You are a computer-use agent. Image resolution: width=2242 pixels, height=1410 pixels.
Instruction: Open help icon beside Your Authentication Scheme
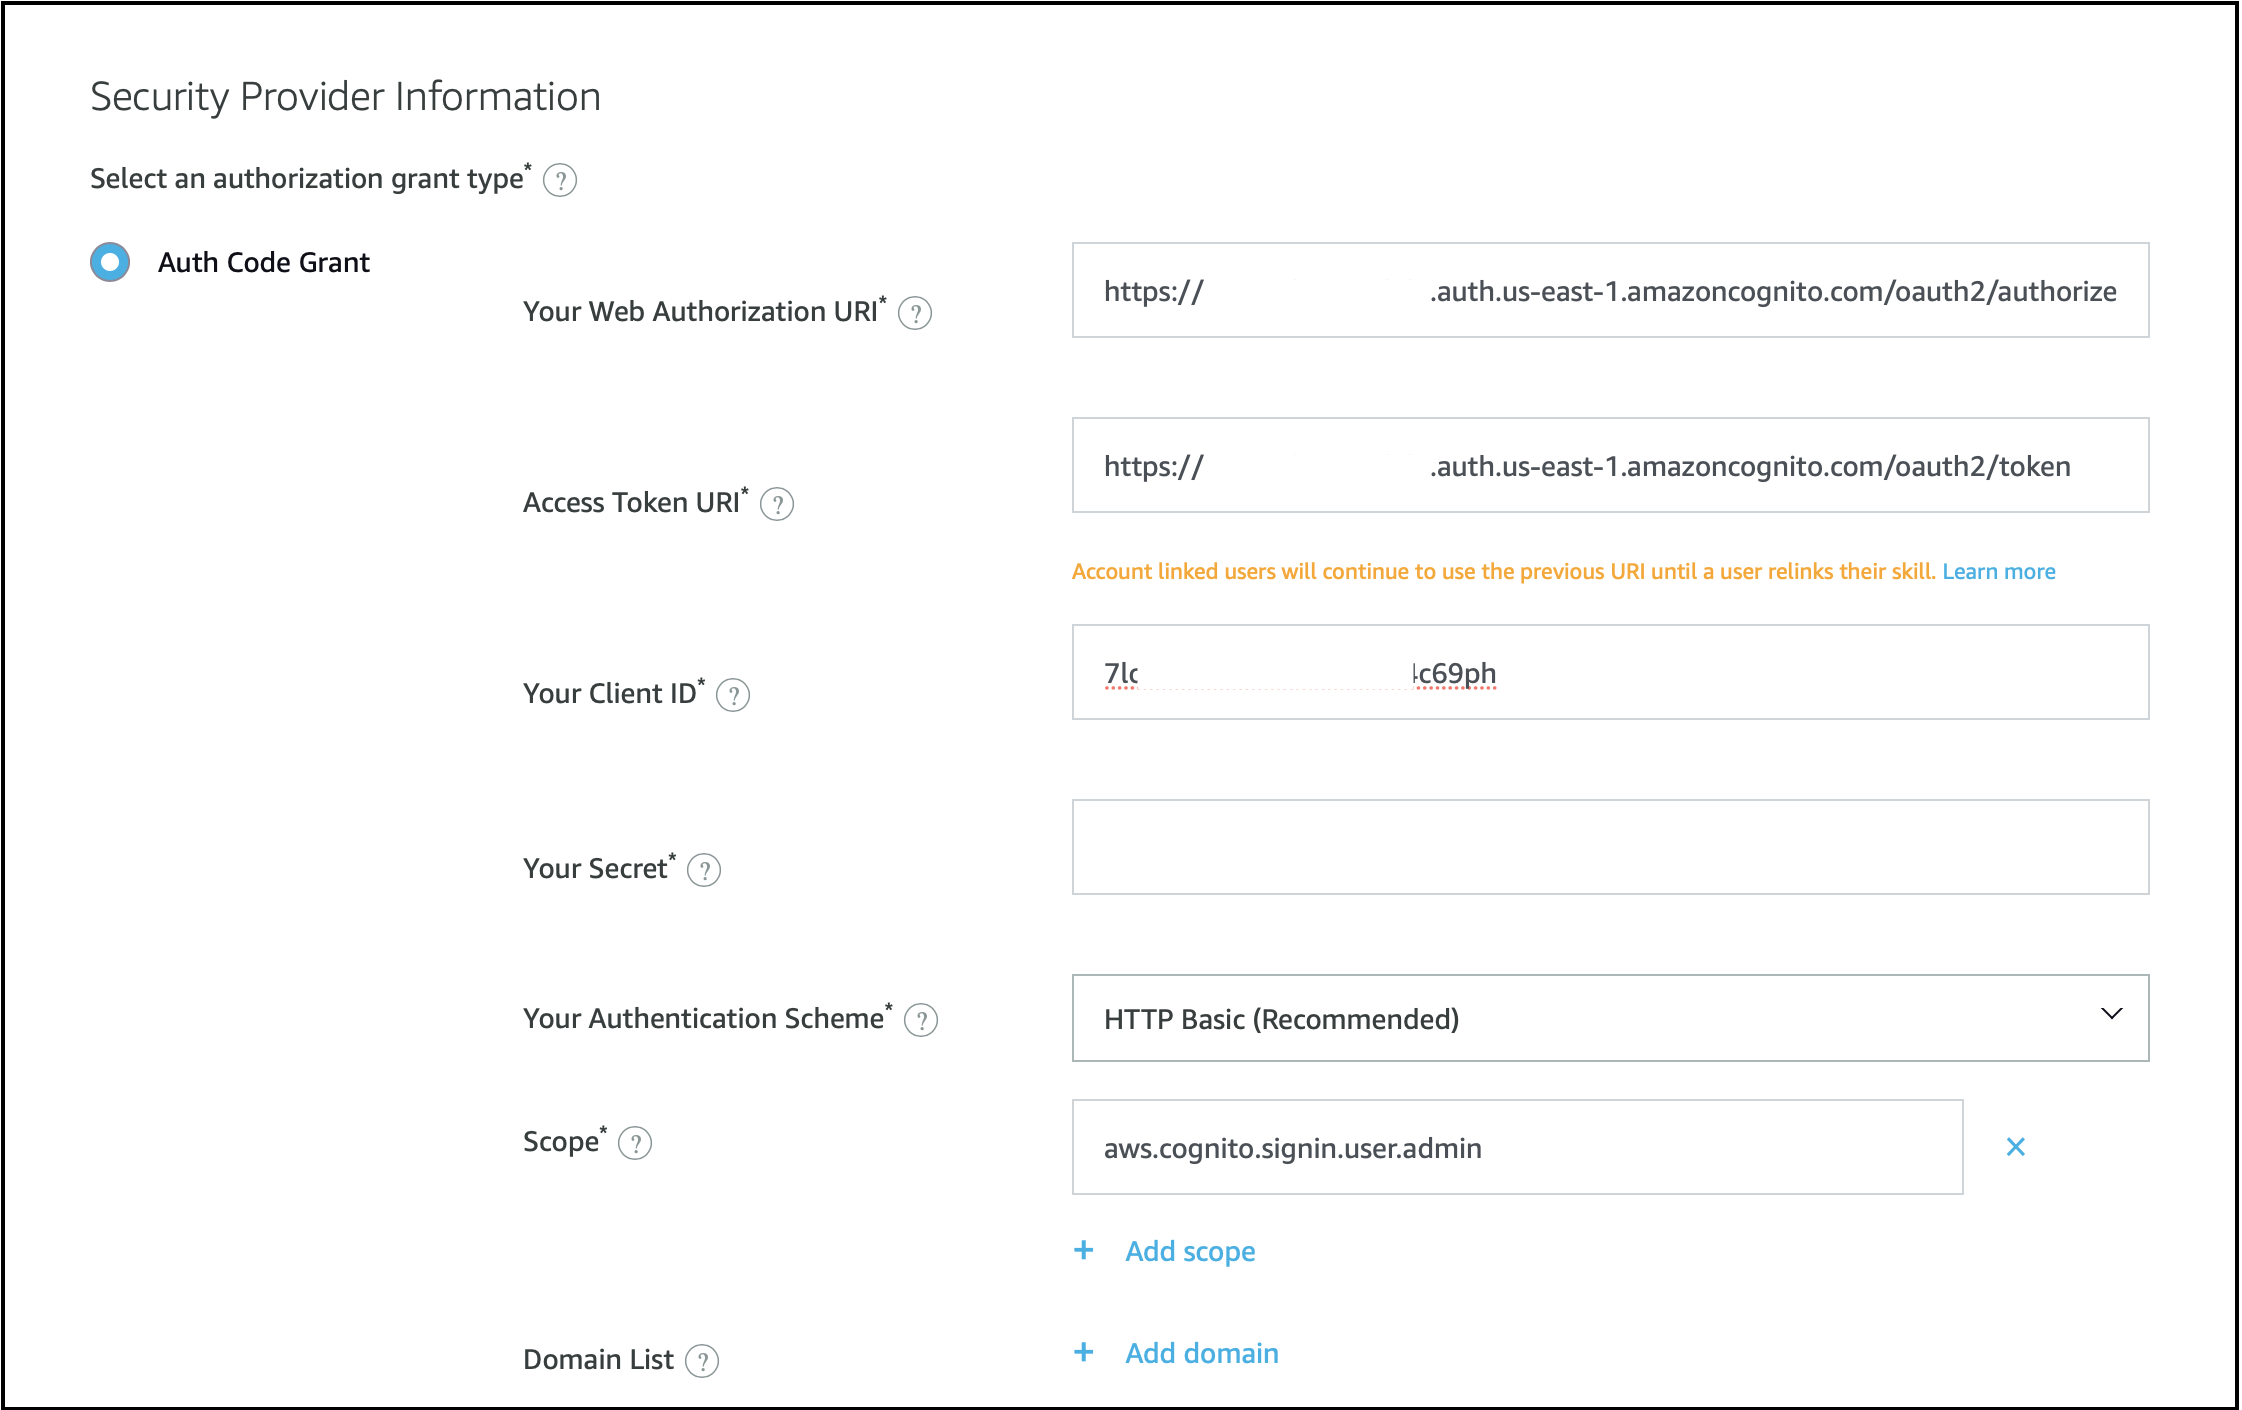[921, 1020]
